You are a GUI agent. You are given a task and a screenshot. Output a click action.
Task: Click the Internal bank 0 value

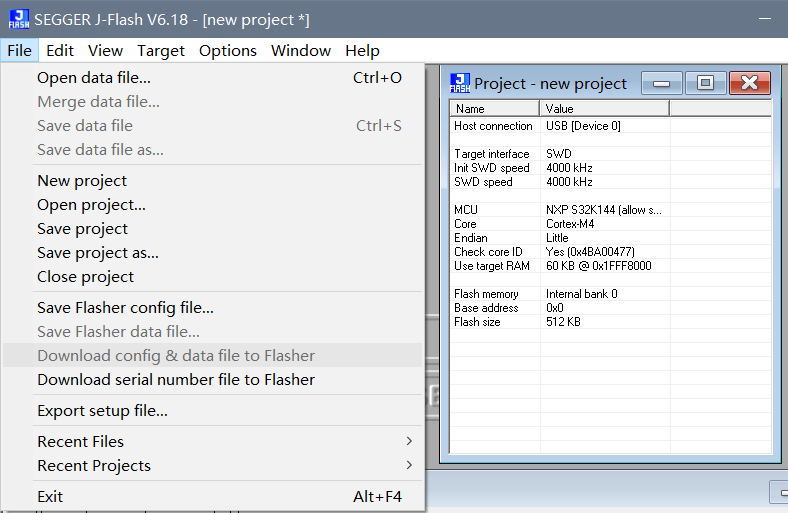(x=581, y=294)
